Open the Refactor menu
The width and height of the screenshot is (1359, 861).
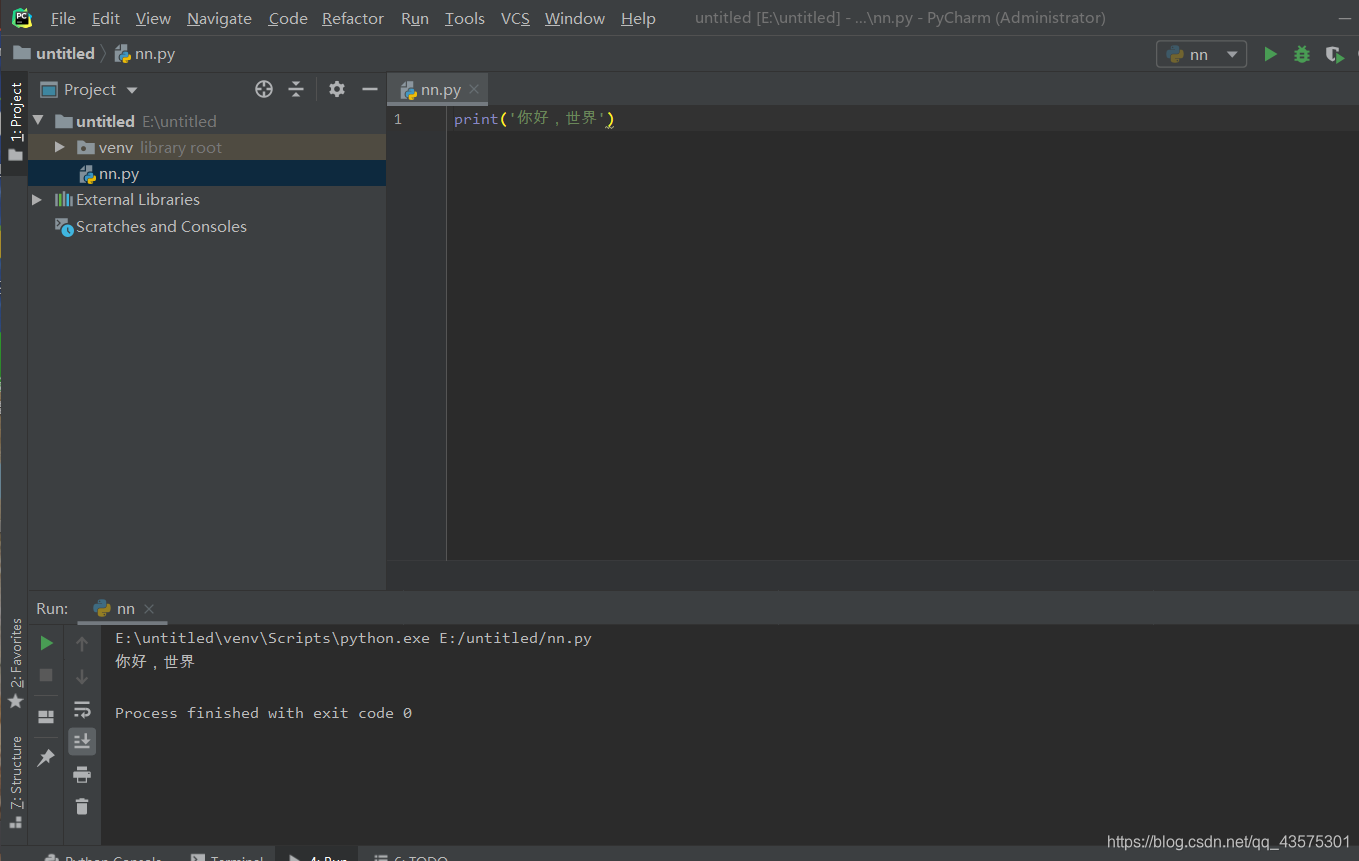point(353,18)
